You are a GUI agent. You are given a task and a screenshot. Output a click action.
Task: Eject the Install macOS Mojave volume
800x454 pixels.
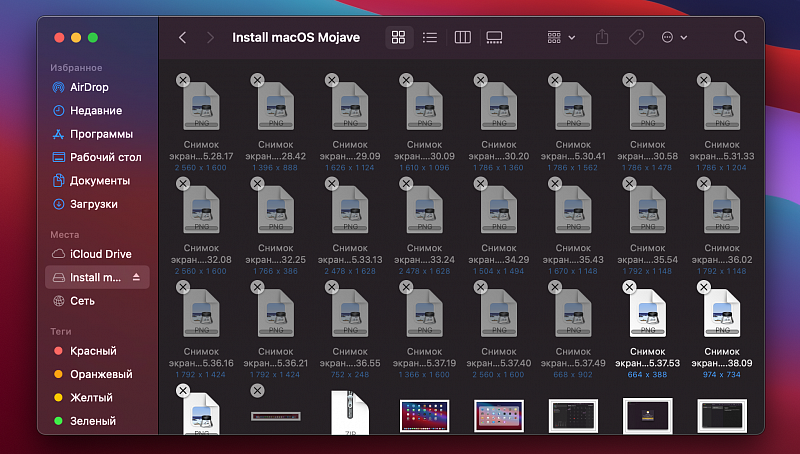(137, 277)
